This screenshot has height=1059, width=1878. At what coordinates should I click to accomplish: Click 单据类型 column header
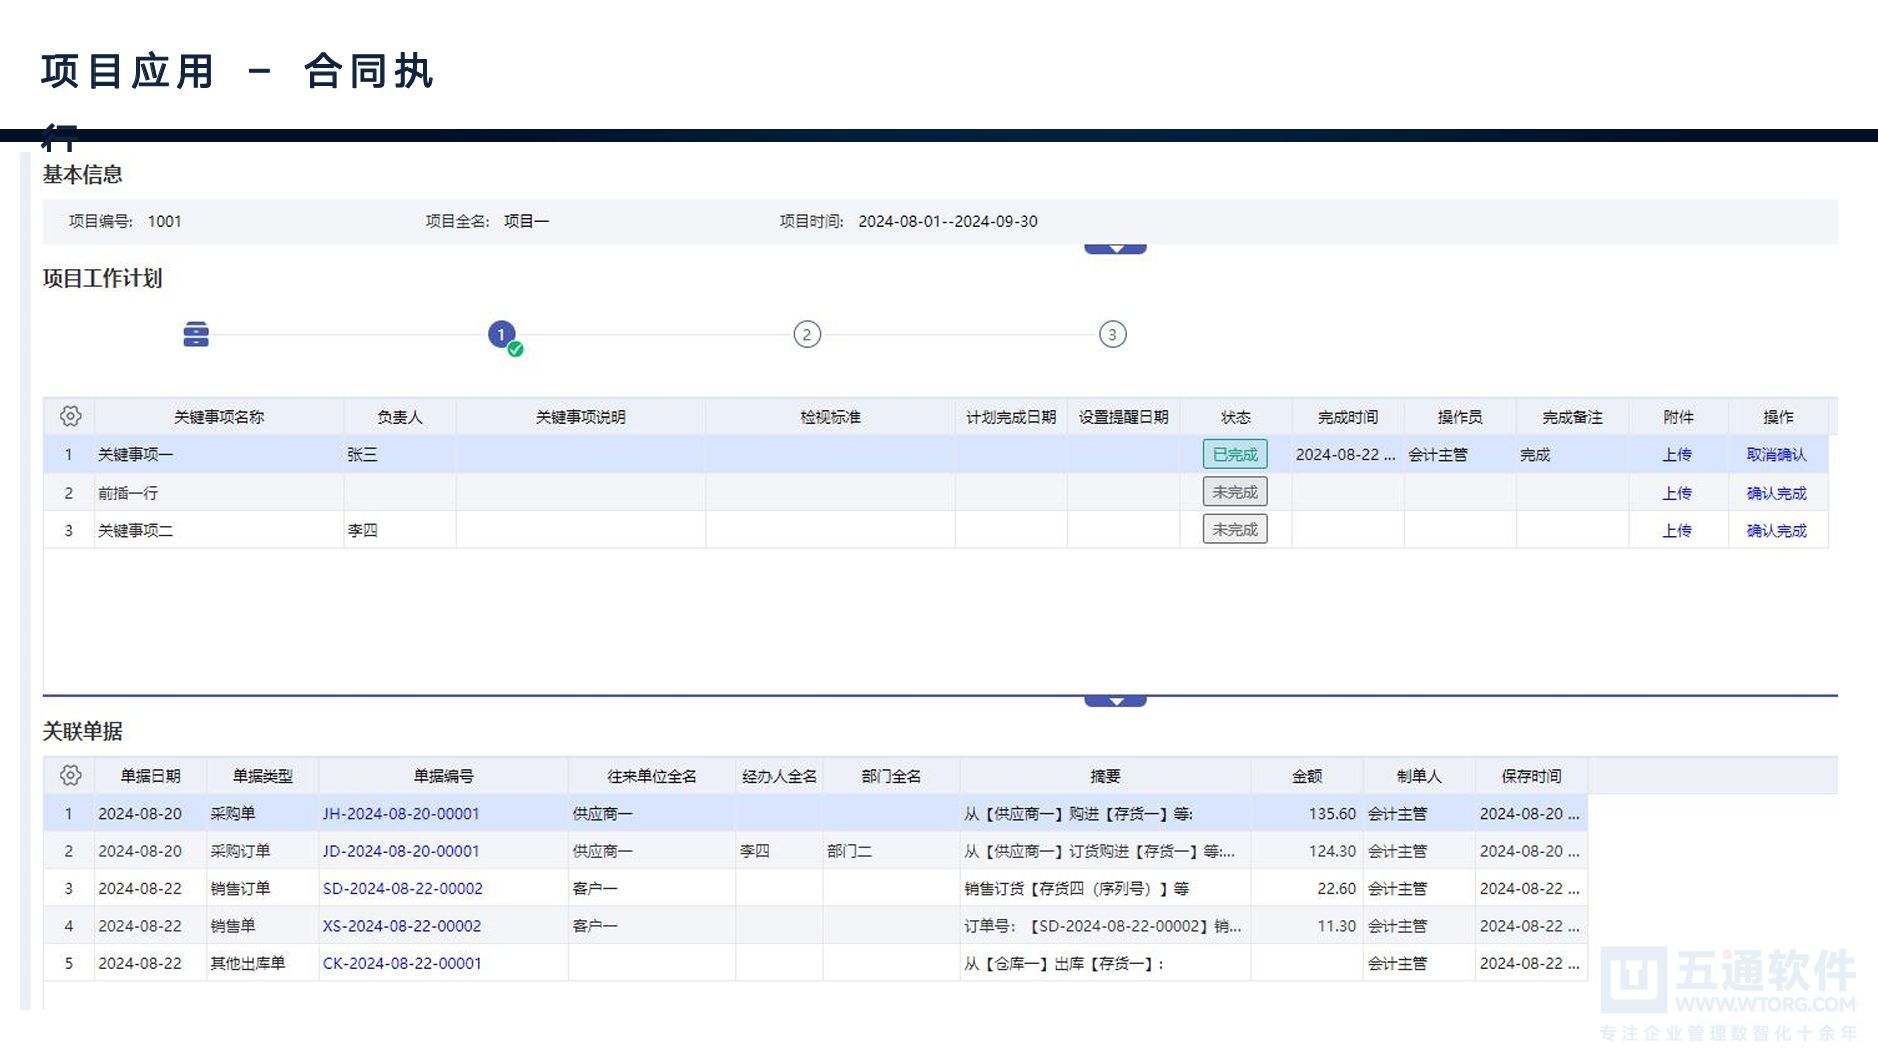pos(262,776)
